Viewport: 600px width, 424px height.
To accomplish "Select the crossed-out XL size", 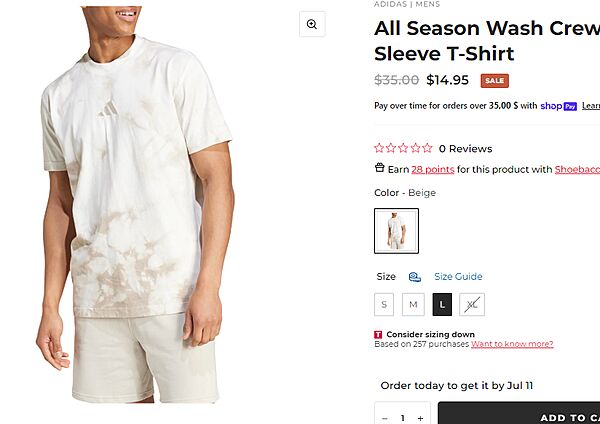I will tap(472, 304).
